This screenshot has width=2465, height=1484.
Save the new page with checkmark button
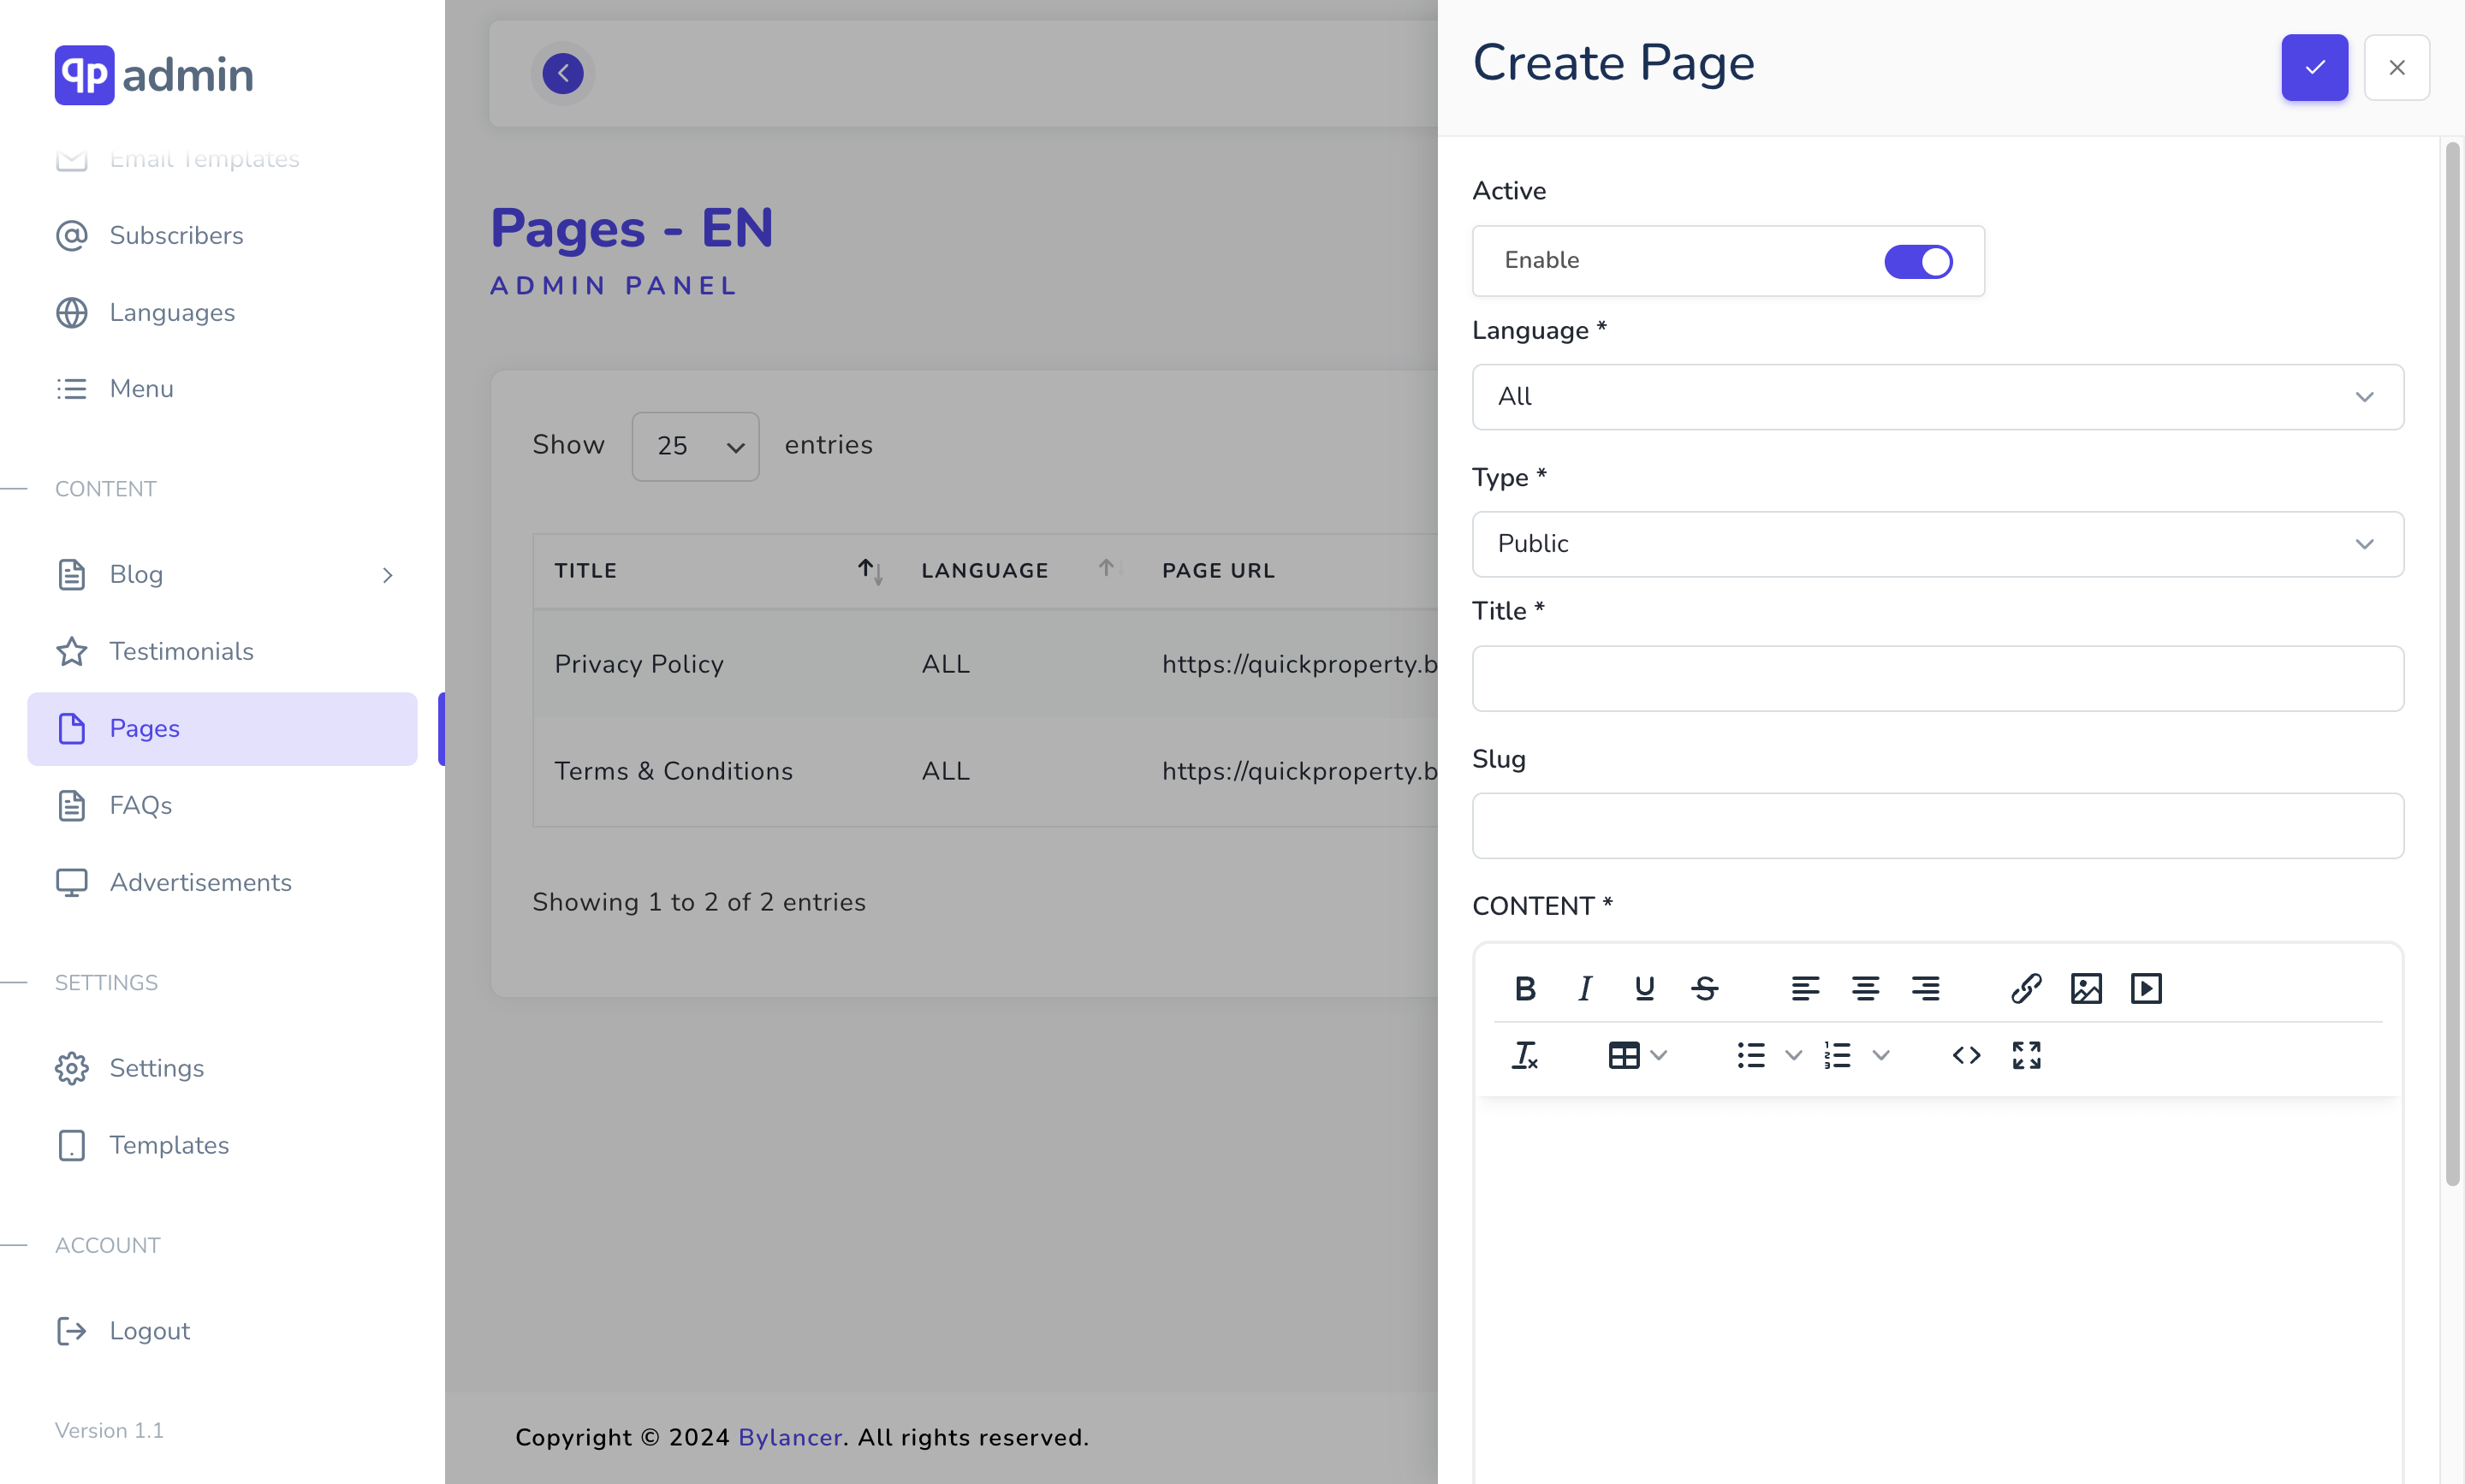click(x=2314, y=67)
